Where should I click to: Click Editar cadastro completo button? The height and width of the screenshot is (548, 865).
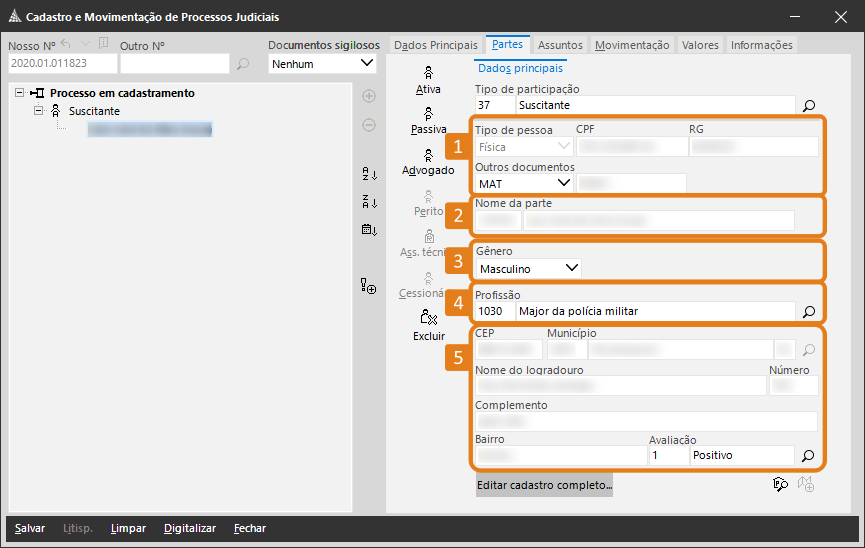point(544,485)
